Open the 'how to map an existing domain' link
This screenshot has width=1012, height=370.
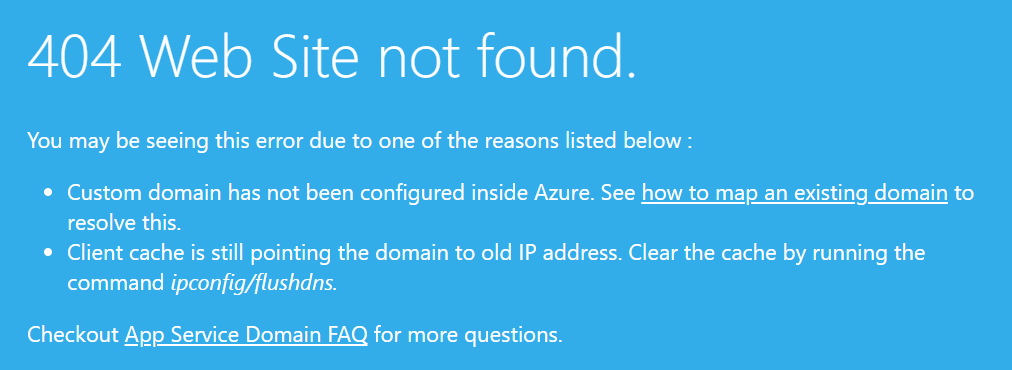[794, 194]
